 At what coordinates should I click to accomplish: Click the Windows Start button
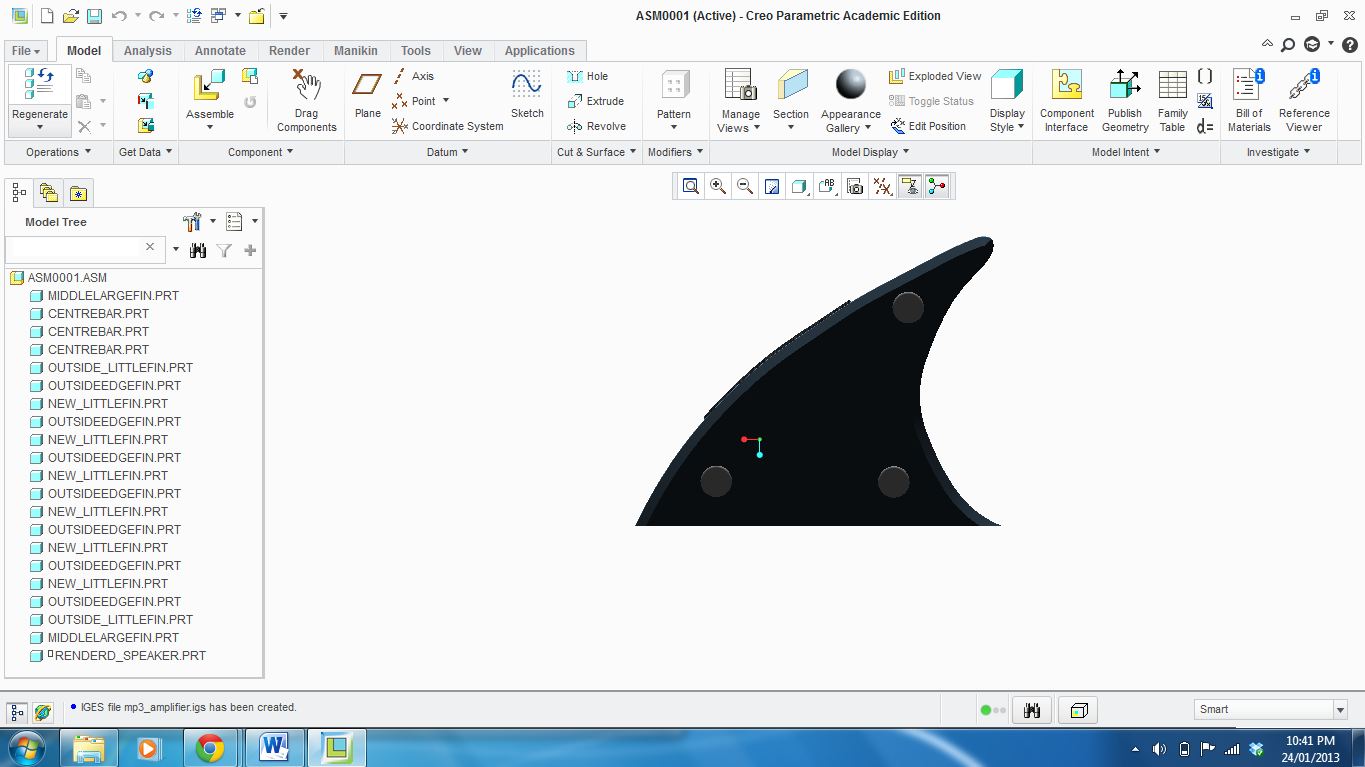click(x=25, y=748)
